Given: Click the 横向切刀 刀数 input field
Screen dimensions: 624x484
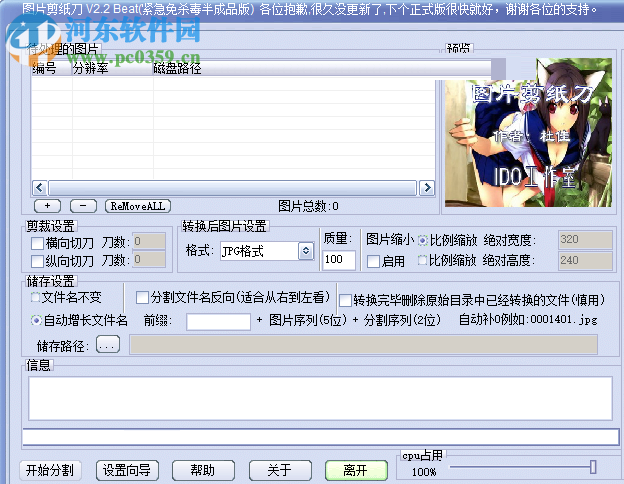Looking at the screenshot, I should [149, 241].
